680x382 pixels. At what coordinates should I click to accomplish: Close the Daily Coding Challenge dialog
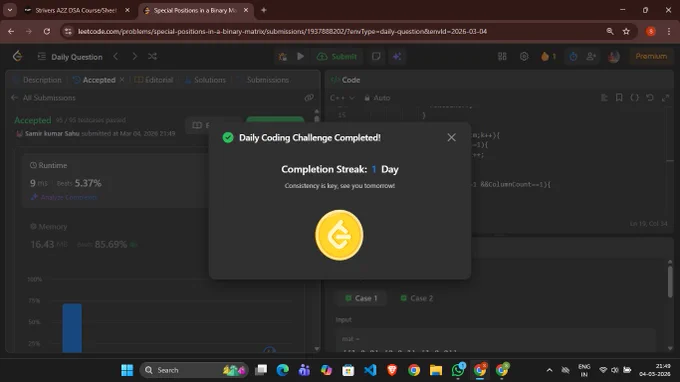pyautogui.click(x=451, y=137)
